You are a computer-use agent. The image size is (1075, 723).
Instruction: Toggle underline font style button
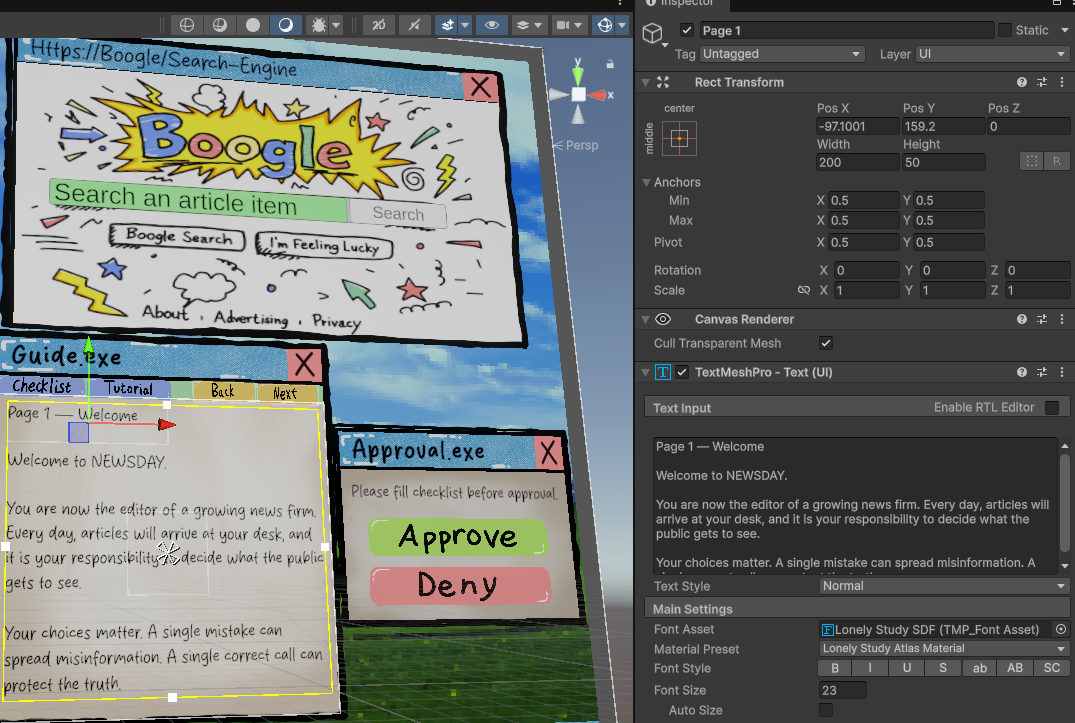[907, 668]
